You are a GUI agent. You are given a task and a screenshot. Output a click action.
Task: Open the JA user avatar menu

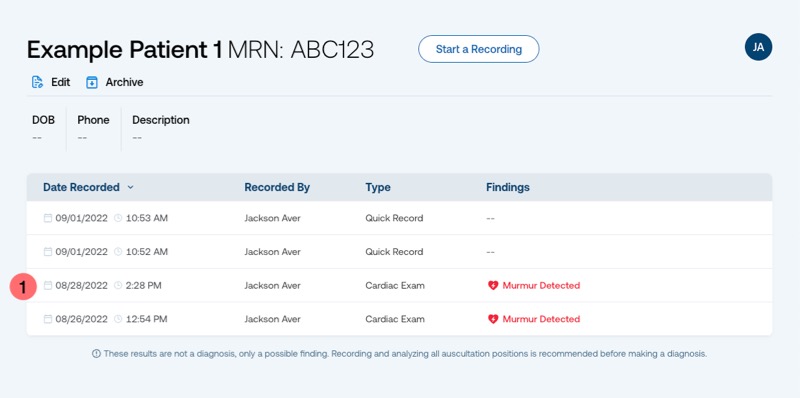pyautogui.click(x=758, y=47)
